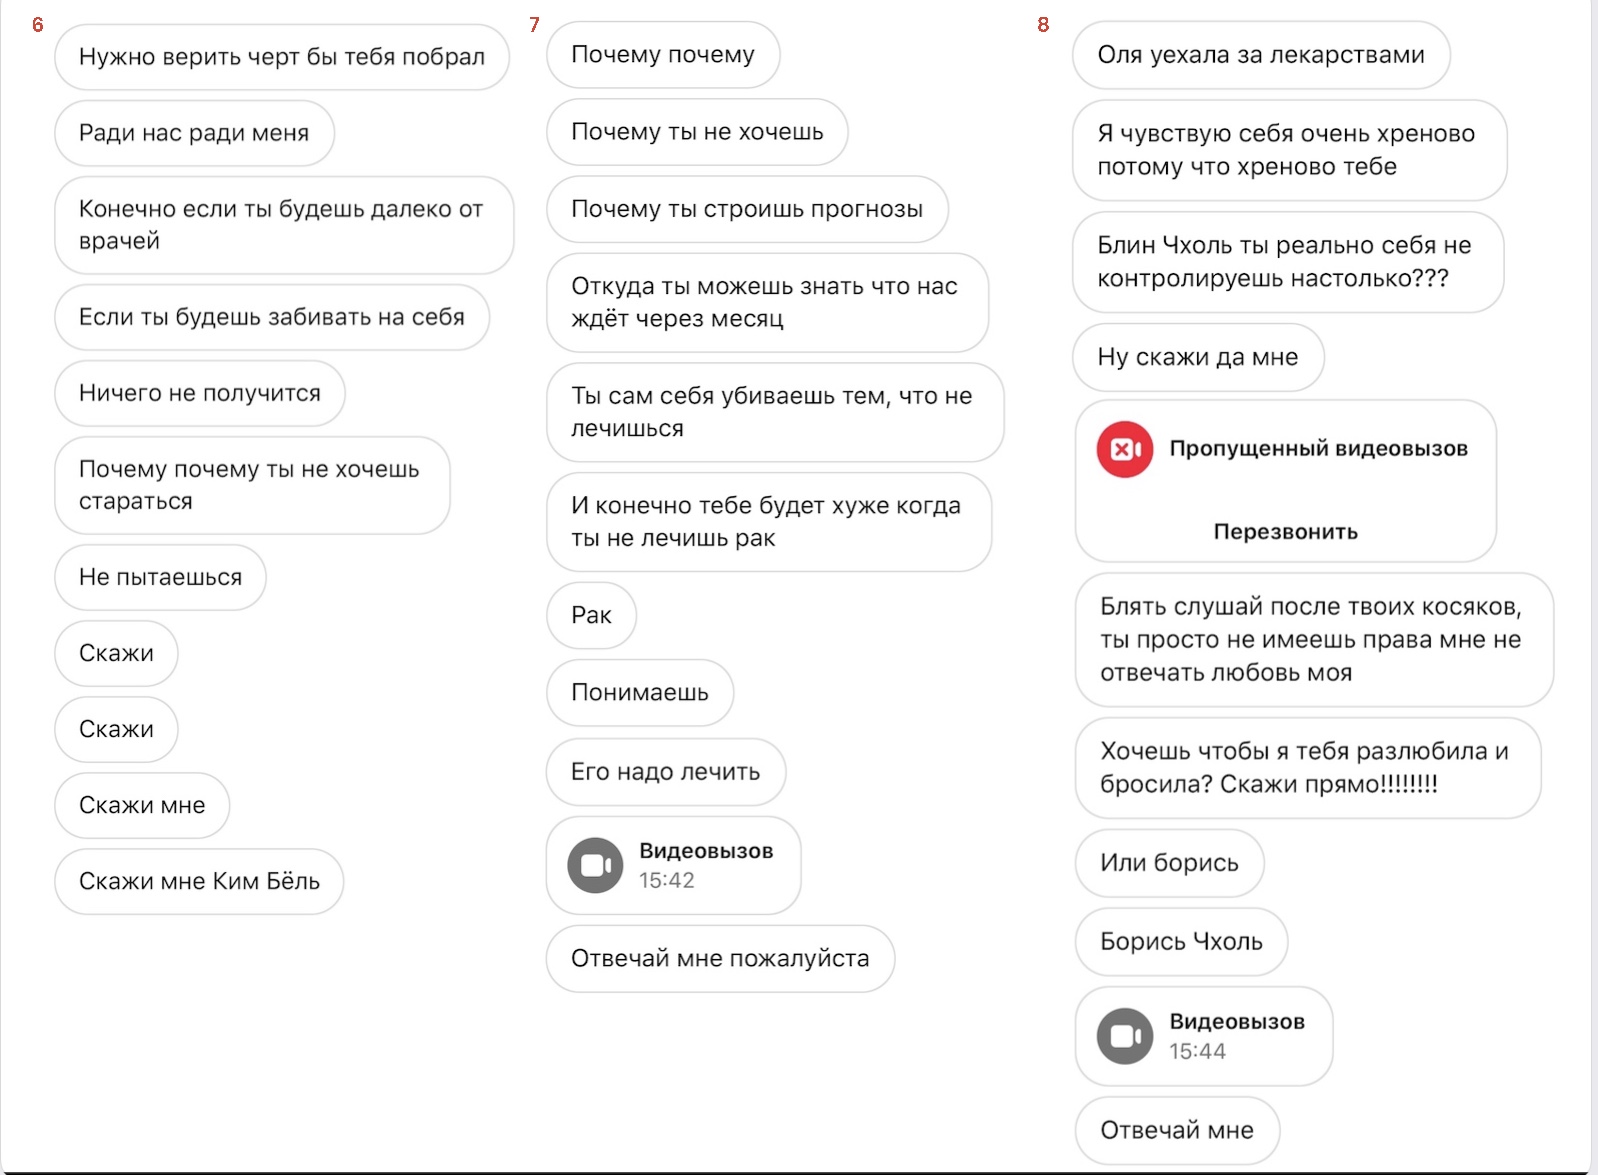
Task: Select the 'Отвечай мне пожалуйста' message
Action: 720,958
